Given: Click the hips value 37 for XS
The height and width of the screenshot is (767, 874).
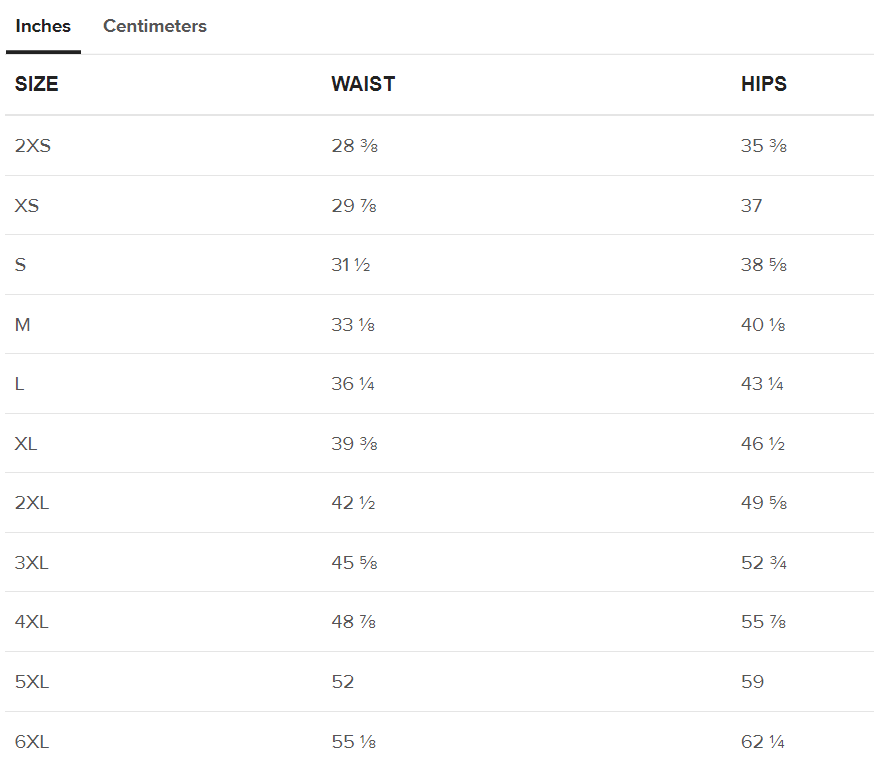Looking at the screenshot, I should coord(752,206).
